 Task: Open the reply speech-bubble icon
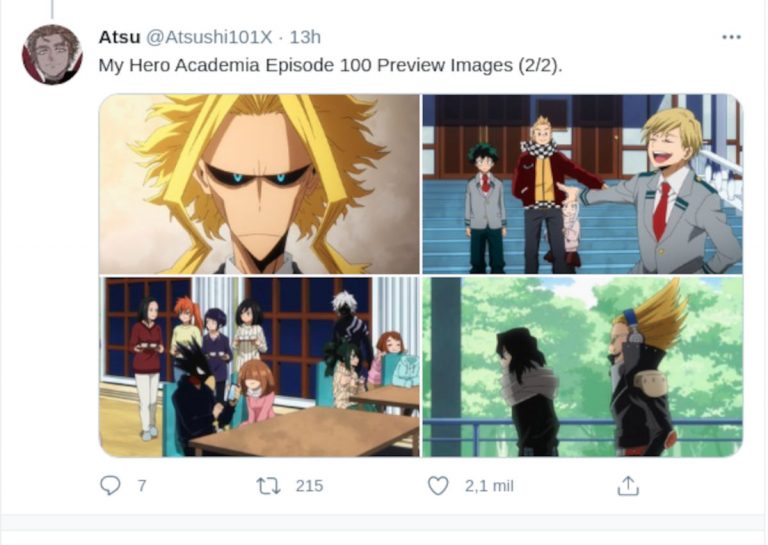tap(110, 486)
